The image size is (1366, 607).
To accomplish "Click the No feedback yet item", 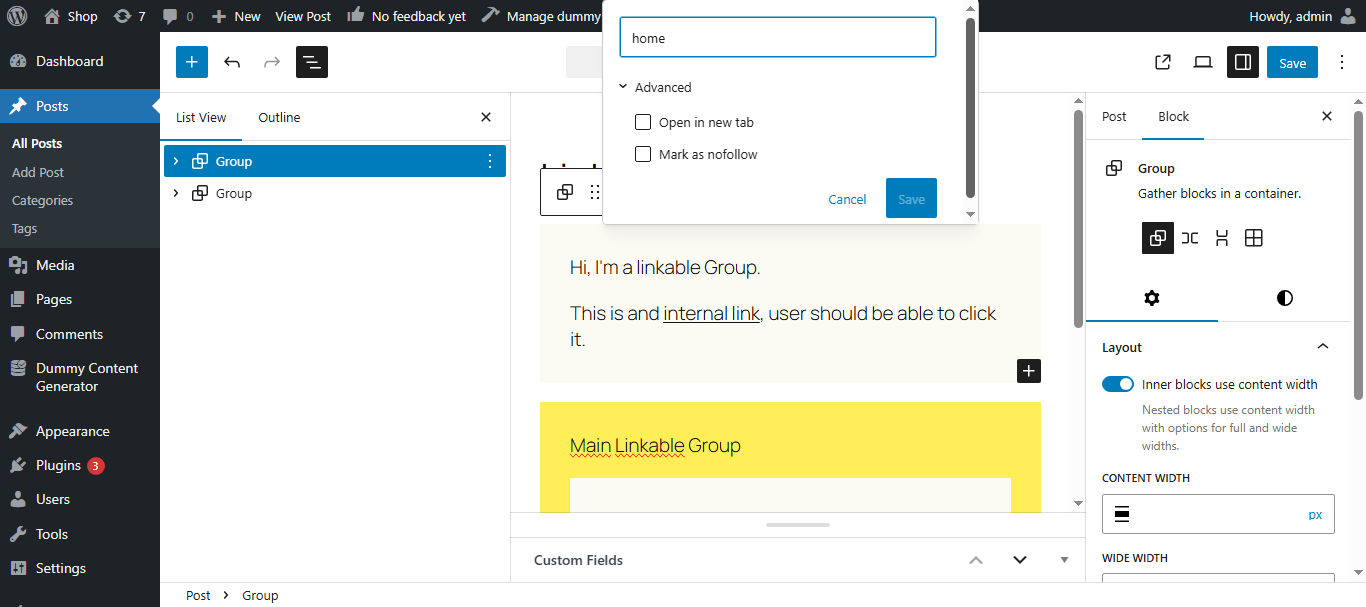I will point(406,16).
